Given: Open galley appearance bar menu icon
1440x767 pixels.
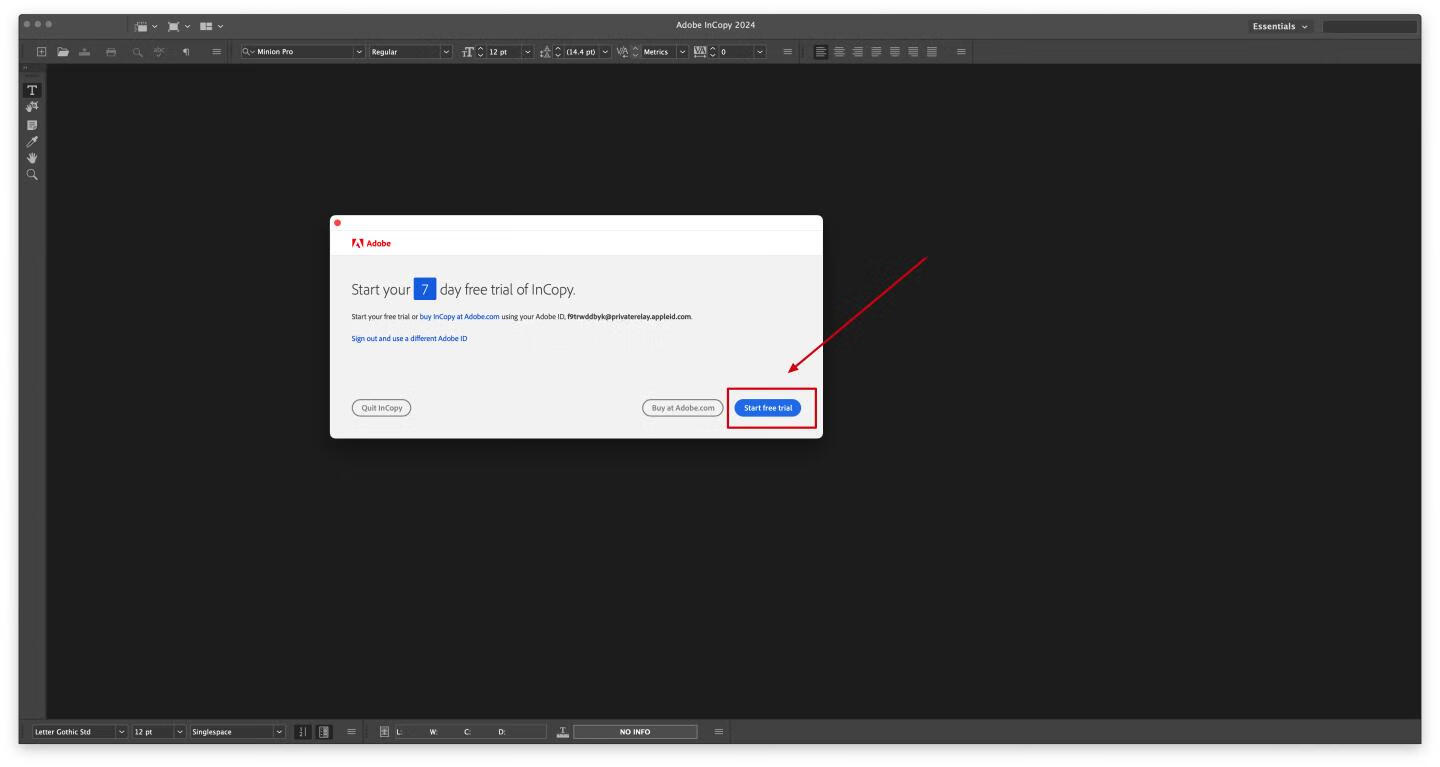Looking at the screenshot, I should pos(351,732).
